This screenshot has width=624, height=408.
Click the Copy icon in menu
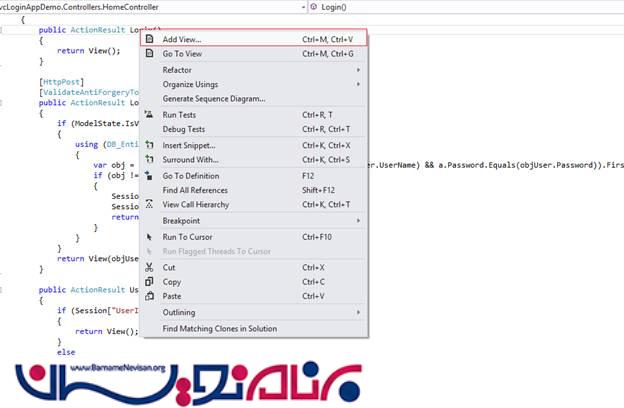(x=150, y=282)
